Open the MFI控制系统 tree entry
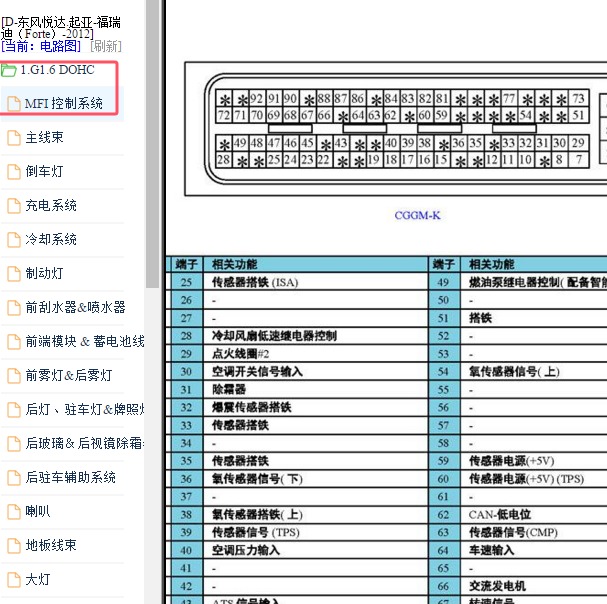 coord(64,104)
